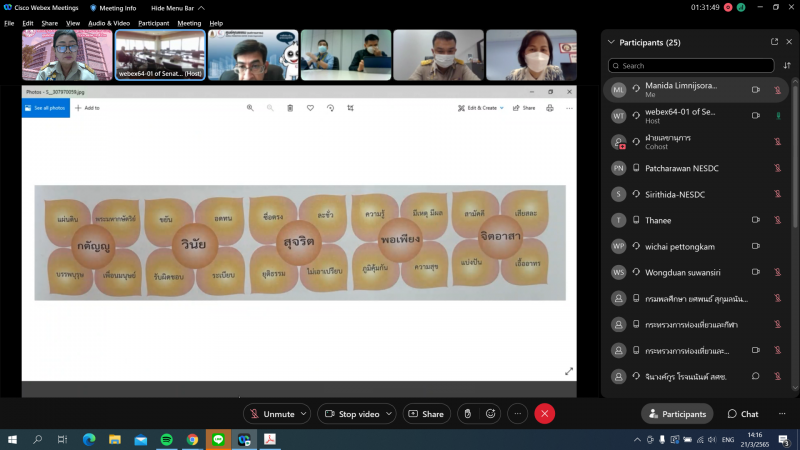Click recording indicator in title bar
The image size is (800, 450).
[x=728, y=8]
